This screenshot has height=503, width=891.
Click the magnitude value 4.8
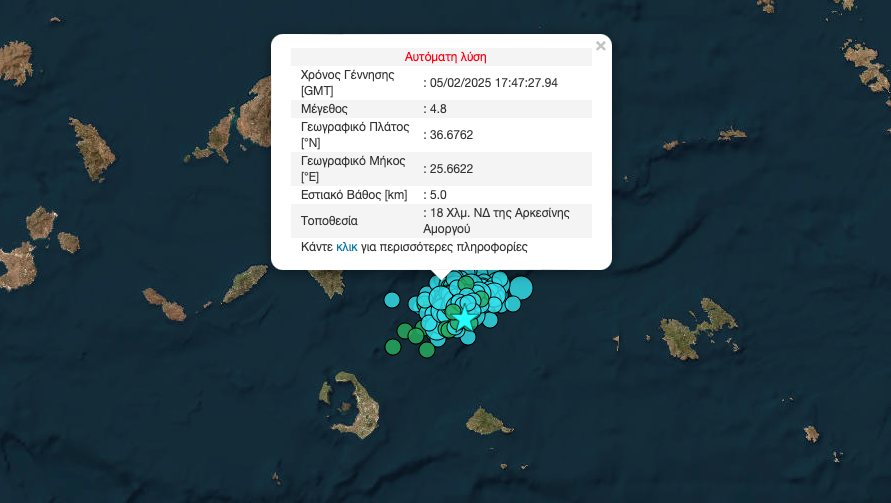point(437,108)
